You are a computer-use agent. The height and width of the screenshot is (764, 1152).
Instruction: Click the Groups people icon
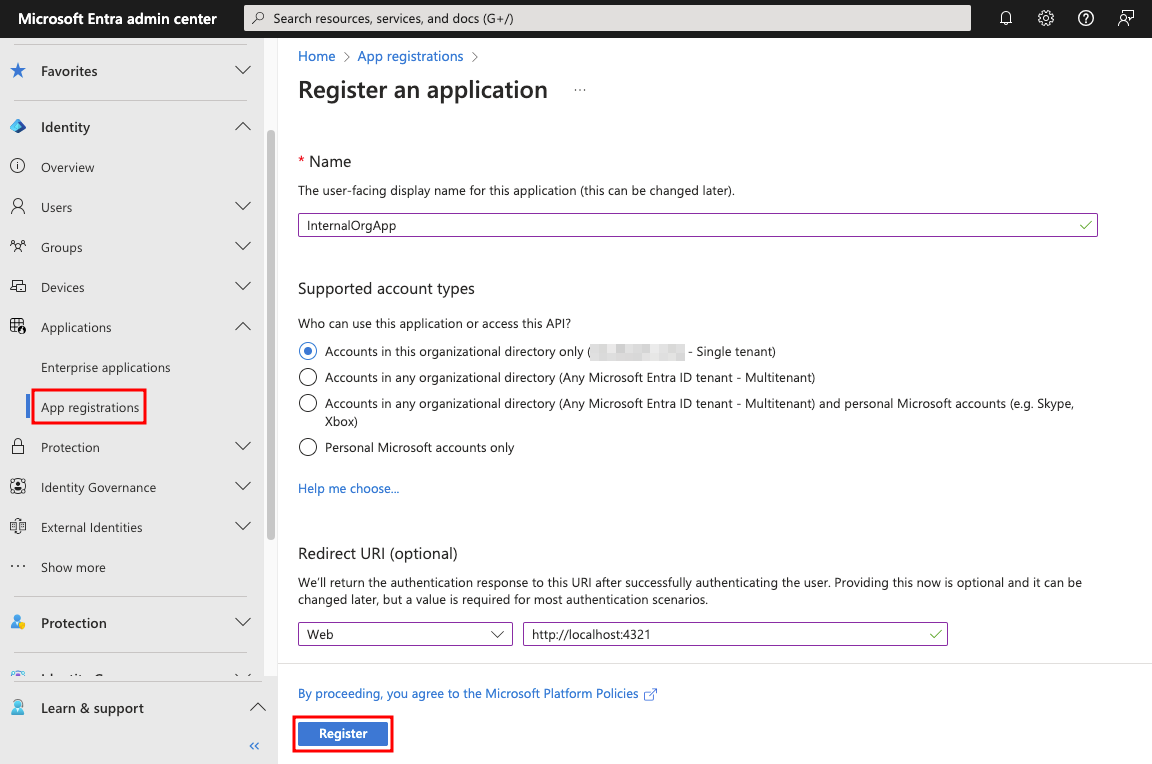coord(18,246)
